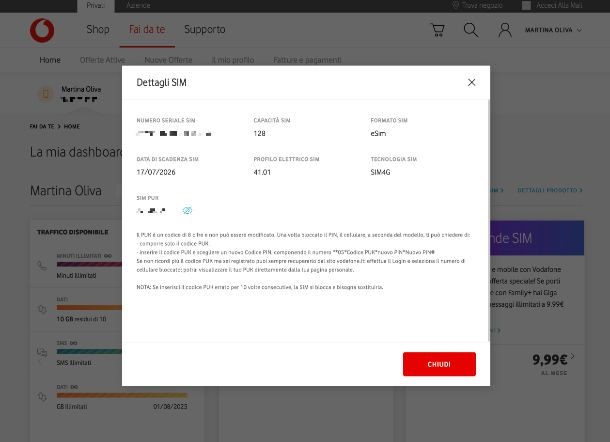Image resolution: width=610 pixels, height=442 pixels.
Task: Click the SMS illimitati usage bar
Action: click(89, 351)
